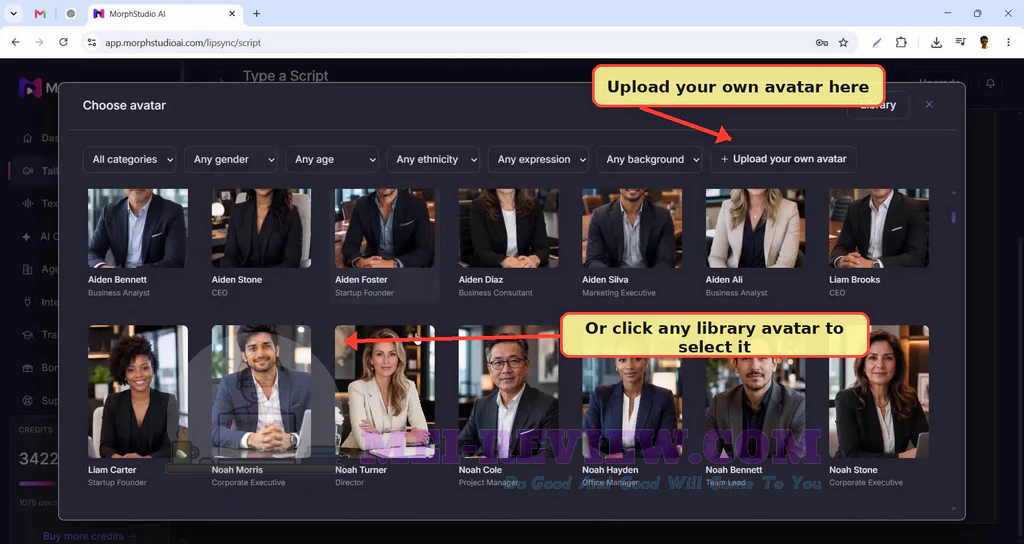1024x544 pixels.
Task: Expand the tab search dropdown
Action: click(x=13, y=14)
